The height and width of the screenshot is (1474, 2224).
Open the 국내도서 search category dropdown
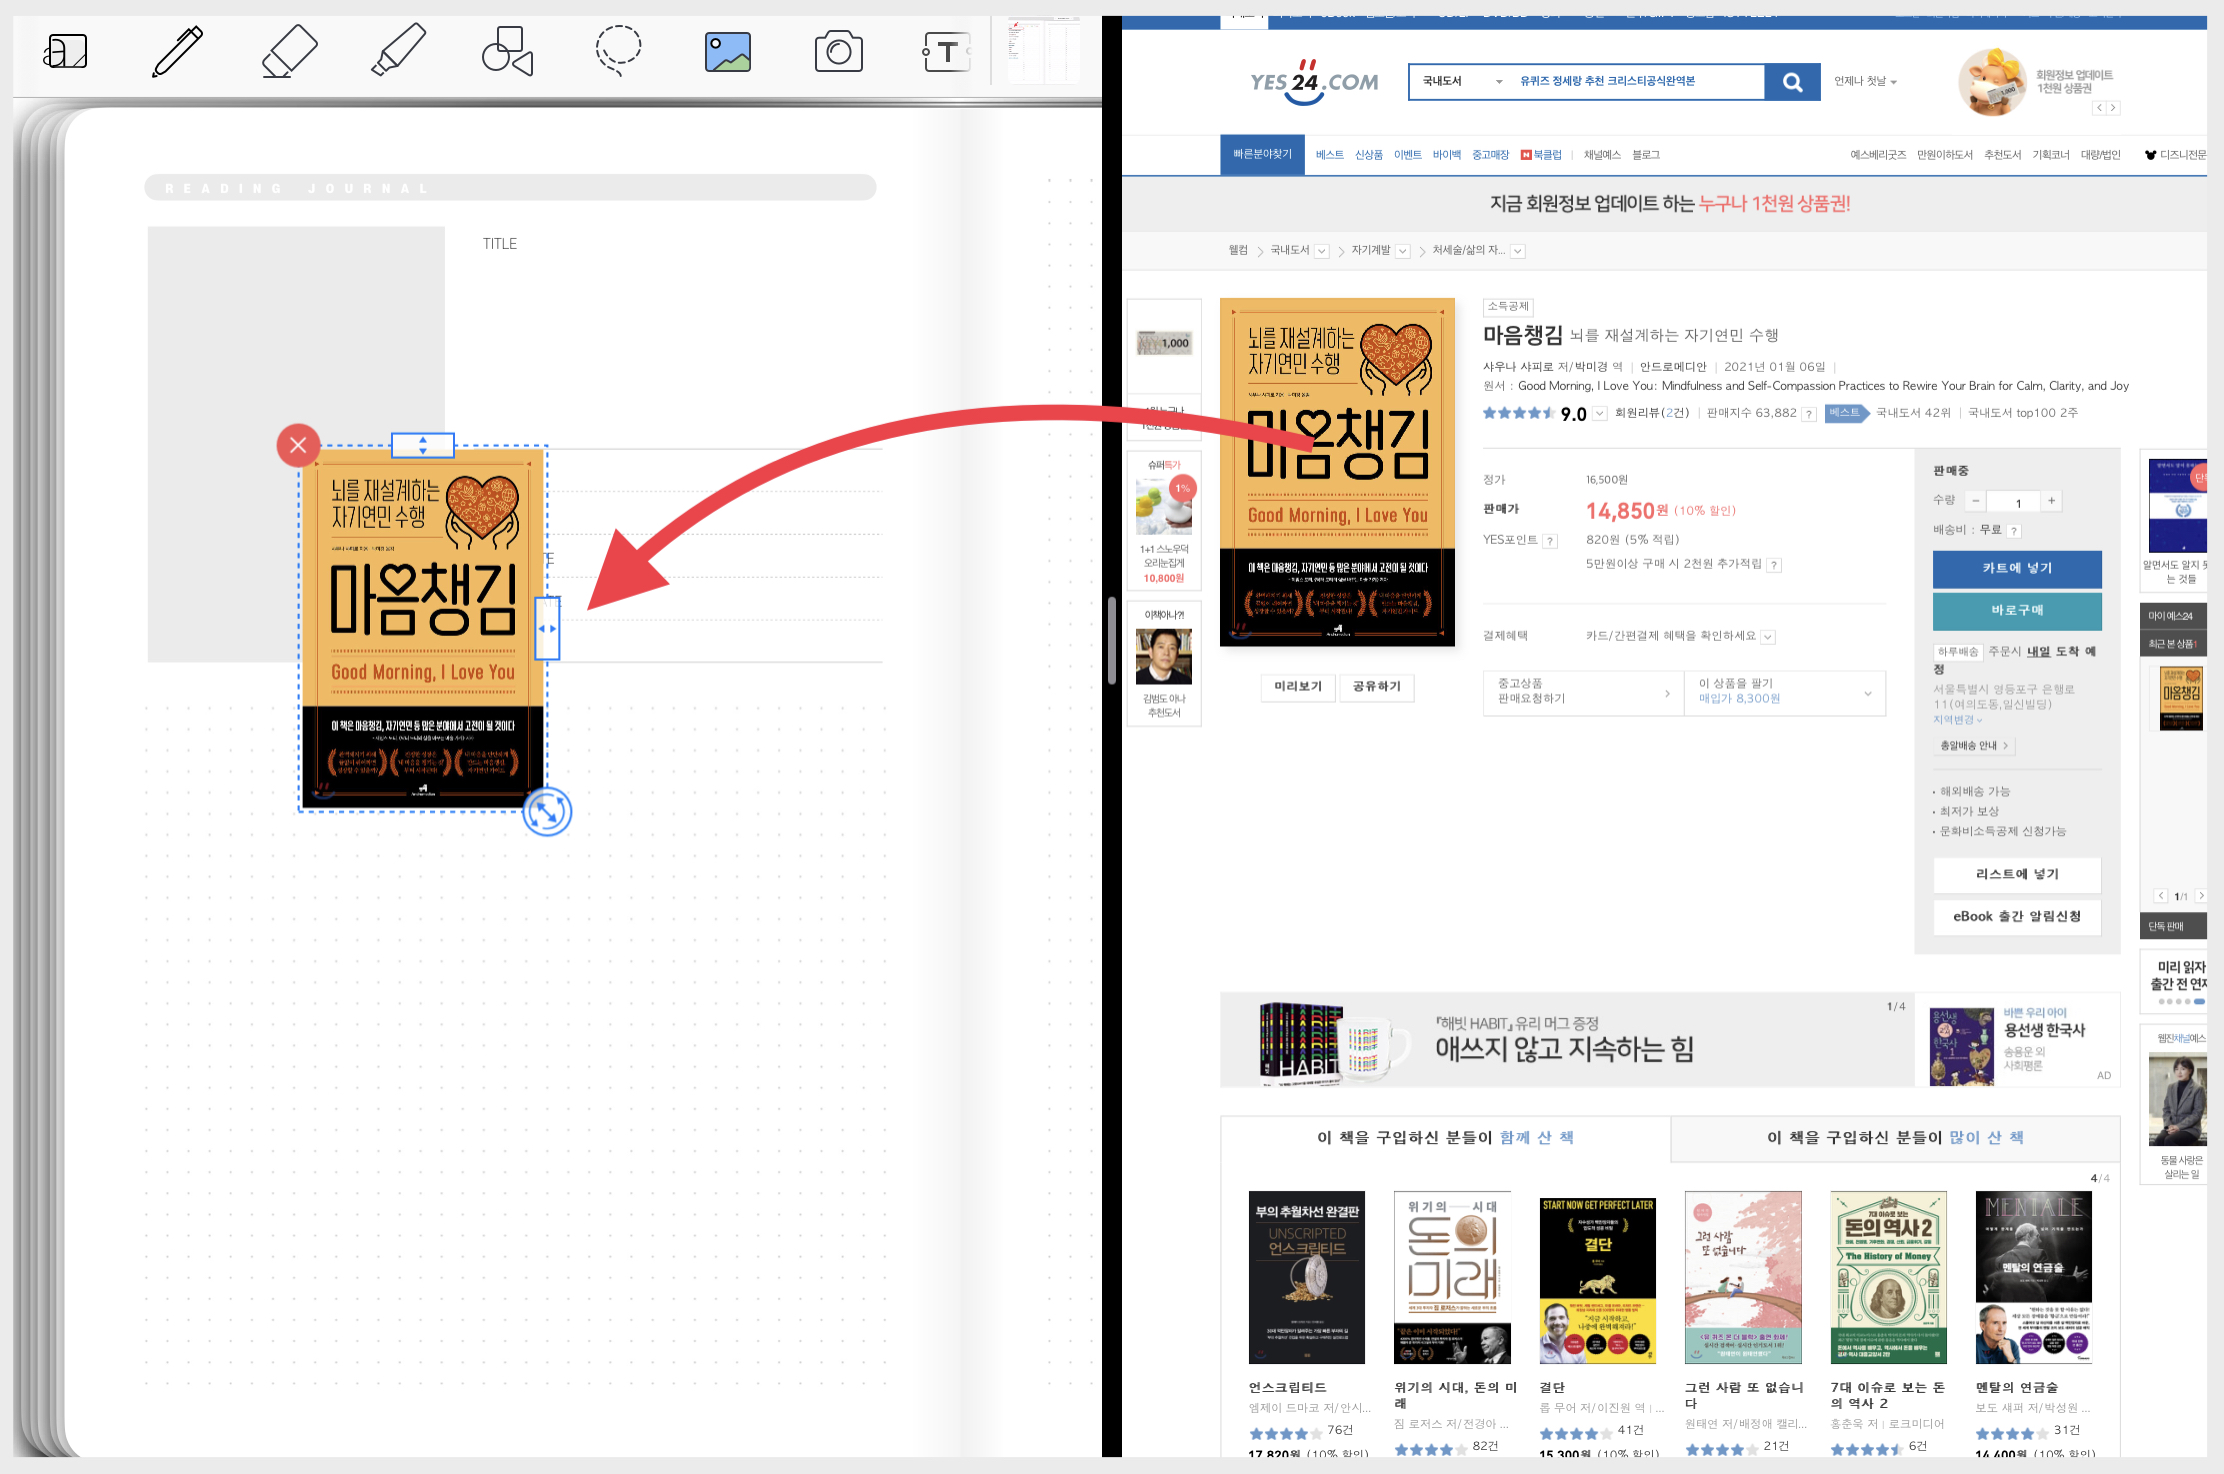point(1462,82)
